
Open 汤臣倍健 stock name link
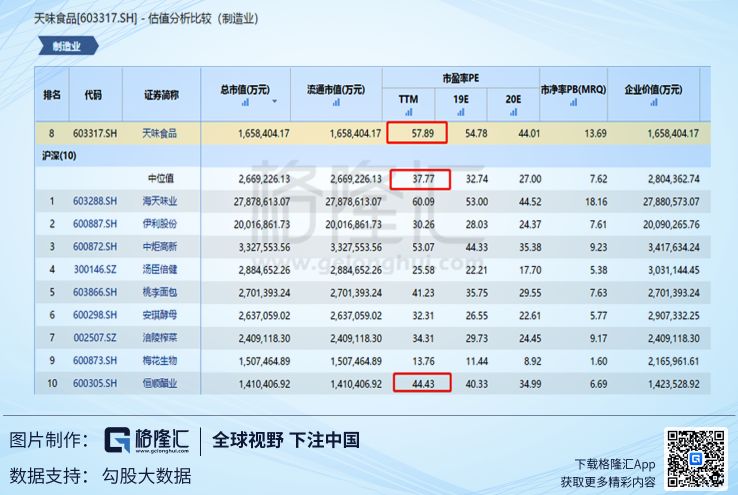click(x=160, y=270)
